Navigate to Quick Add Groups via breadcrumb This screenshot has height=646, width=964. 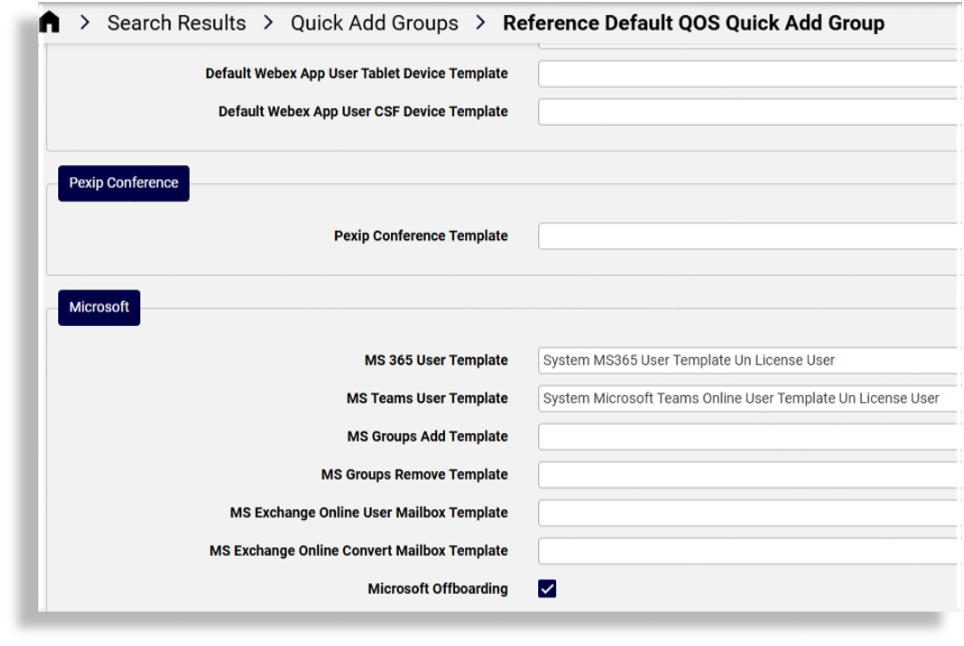[374, 22]
